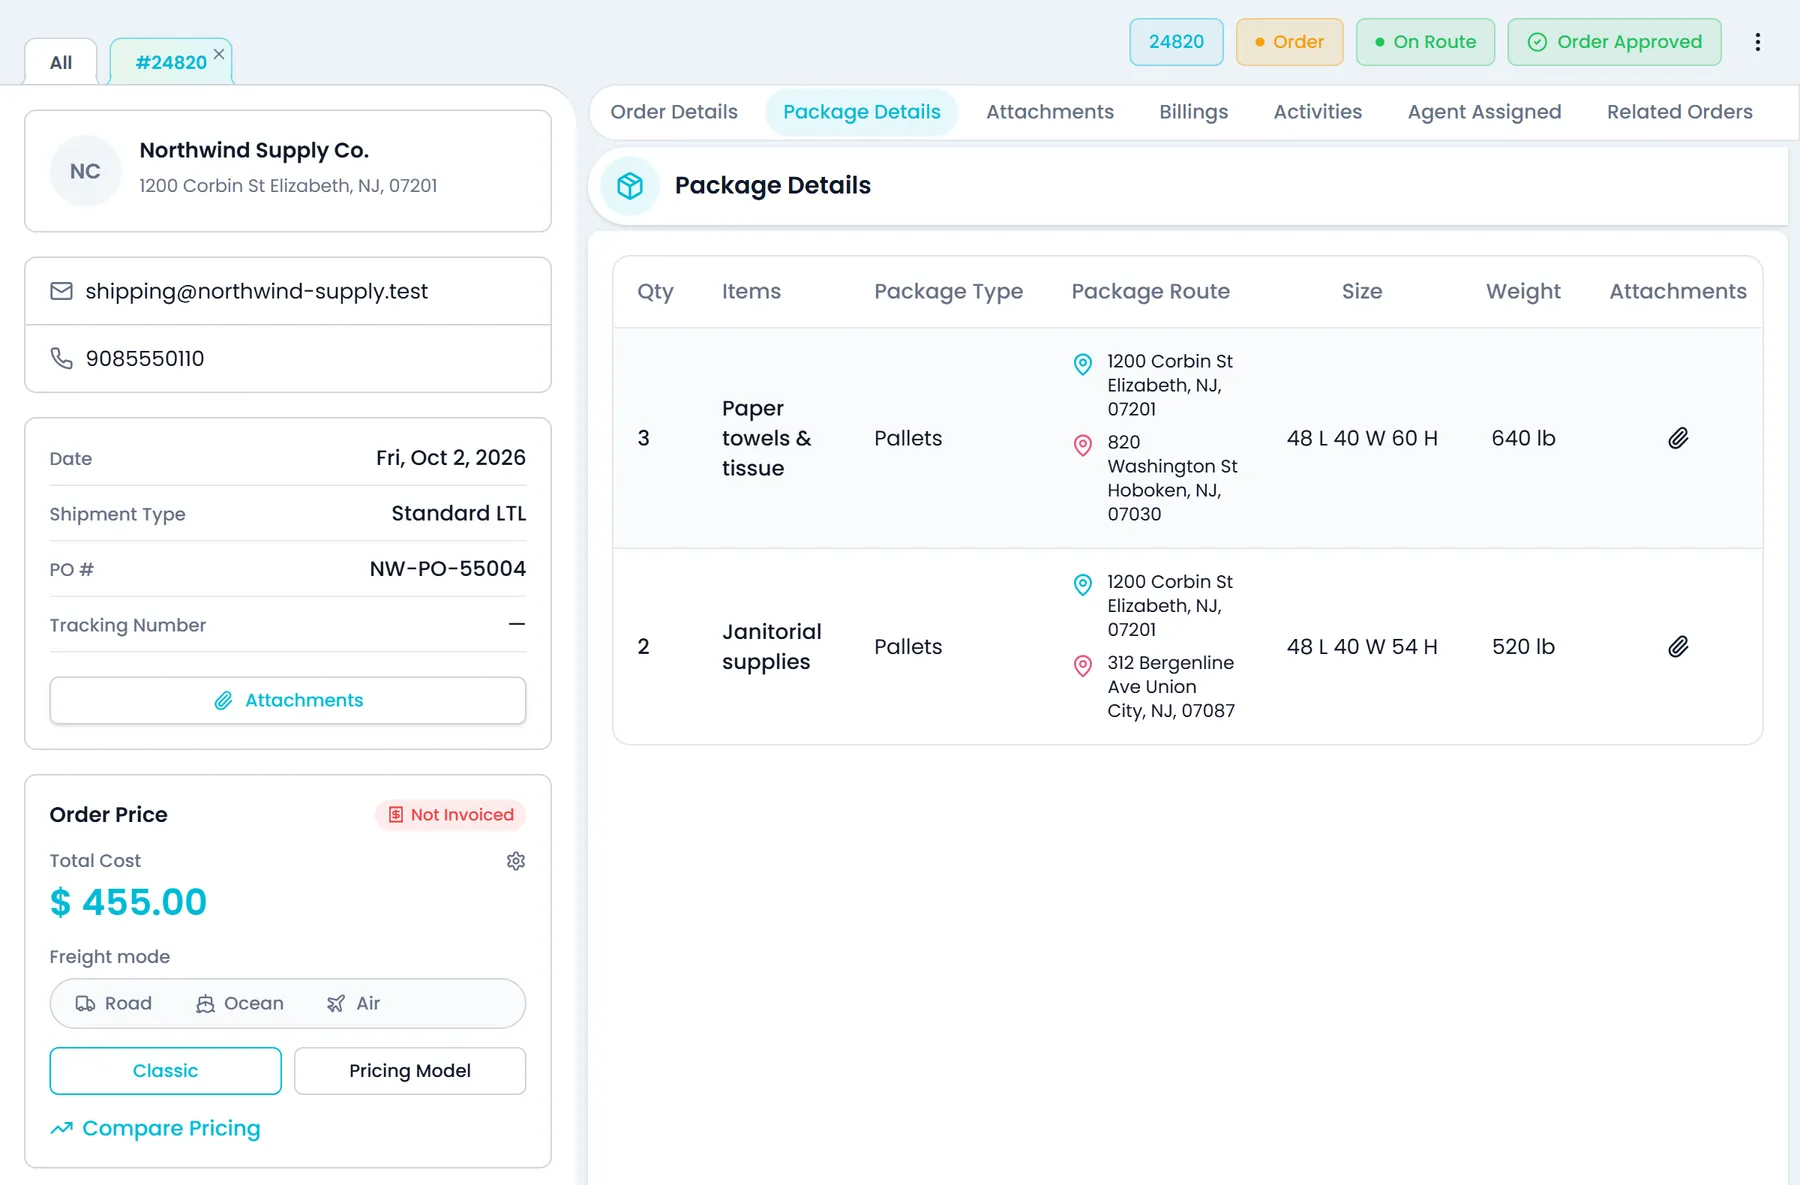The width and height of the screenshot is (1800, 1185).
Task: Close the #24820 tab
Action: click(x=219, y=54)
